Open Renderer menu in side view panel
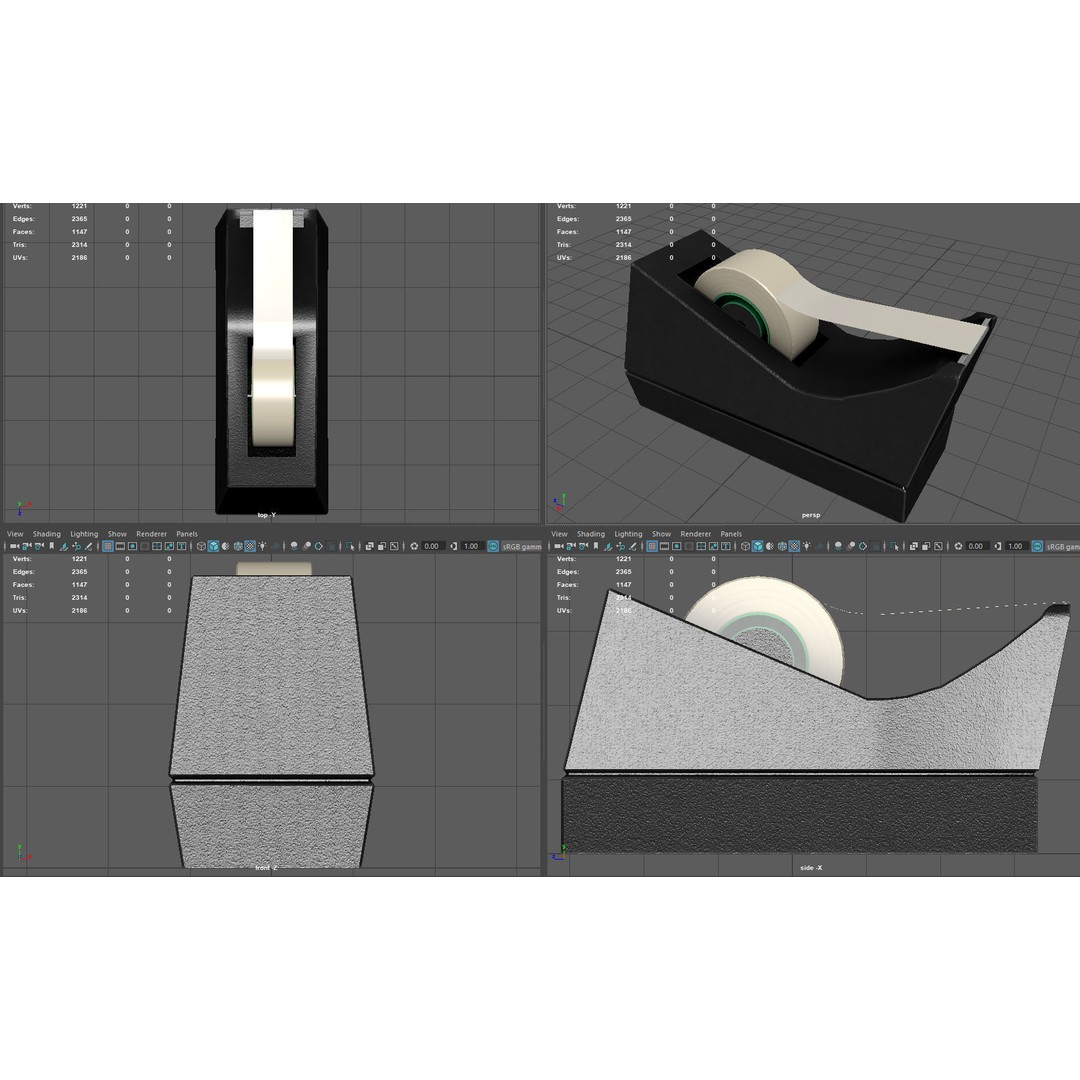This screenshot has width=1080, height=1080. [696, 534]
